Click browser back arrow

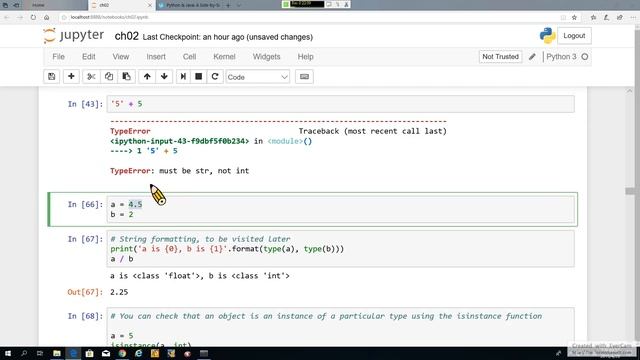pos(7,17)
